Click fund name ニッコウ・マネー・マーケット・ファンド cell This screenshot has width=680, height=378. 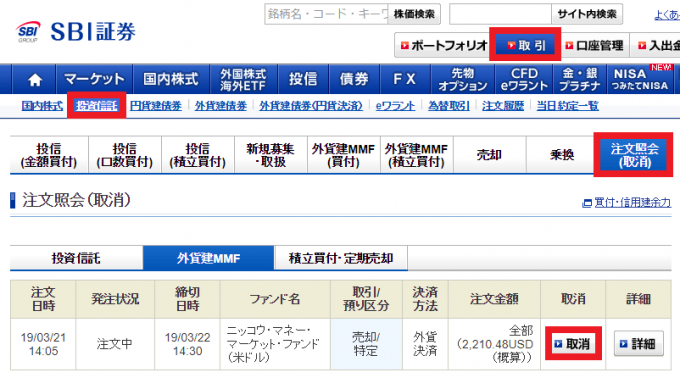click(275, 344)
